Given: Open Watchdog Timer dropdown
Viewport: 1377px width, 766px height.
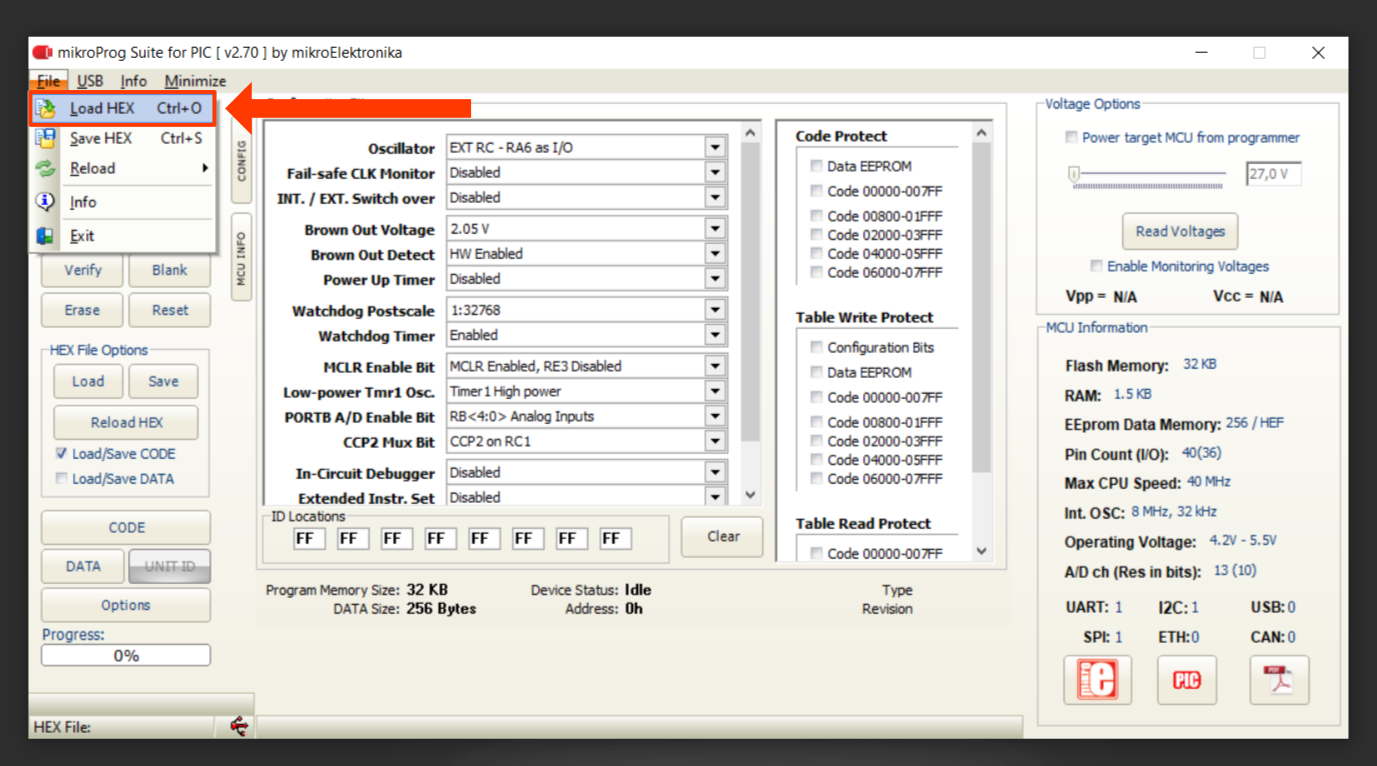Looking at the screenshot, I should click(715, 335).
